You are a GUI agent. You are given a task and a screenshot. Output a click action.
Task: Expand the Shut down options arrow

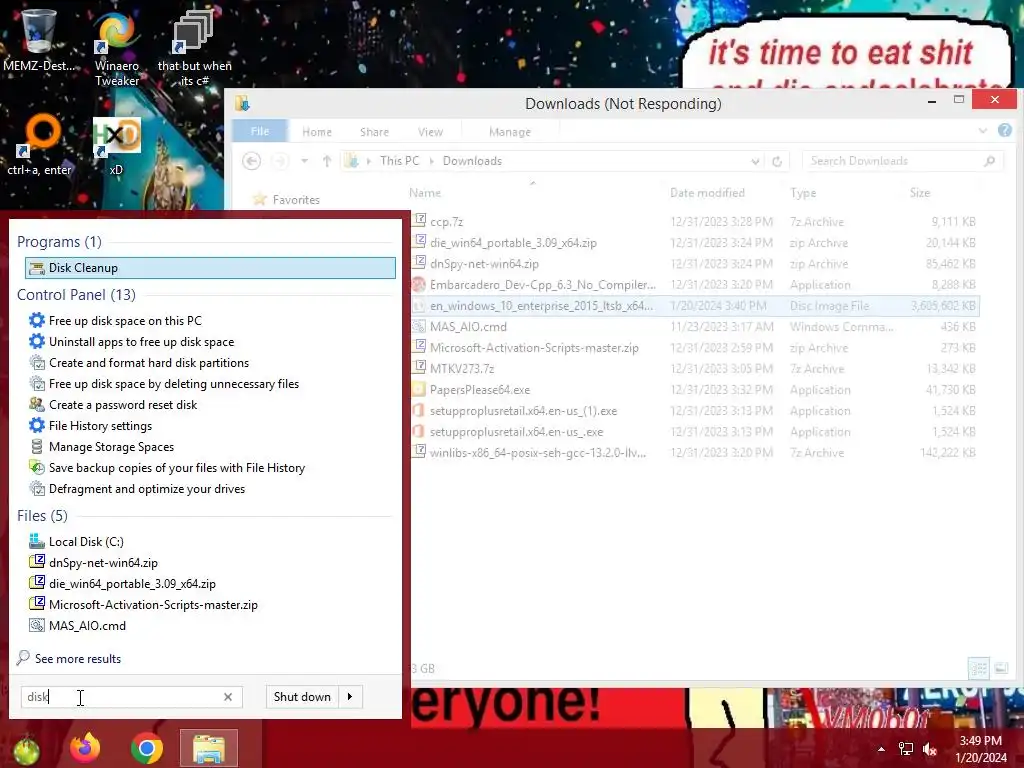click(351, 697)
